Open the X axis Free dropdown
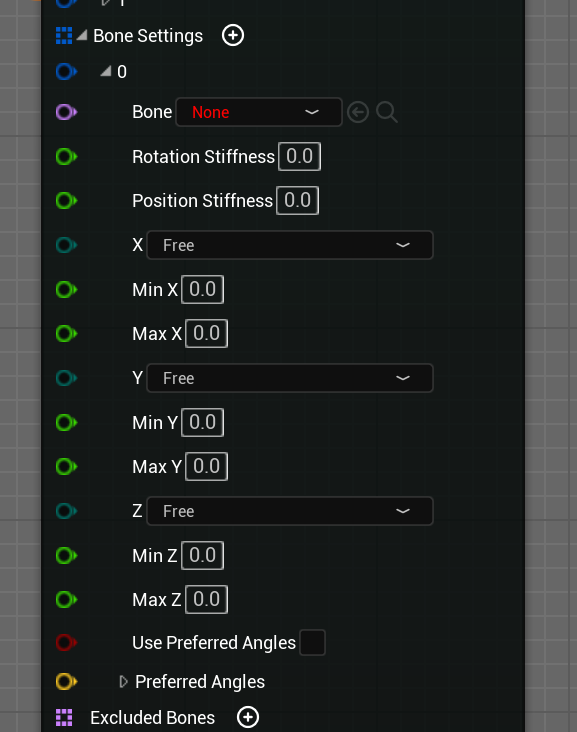The image size is (577, 732). pyautogui.click(x=290, y=245)
